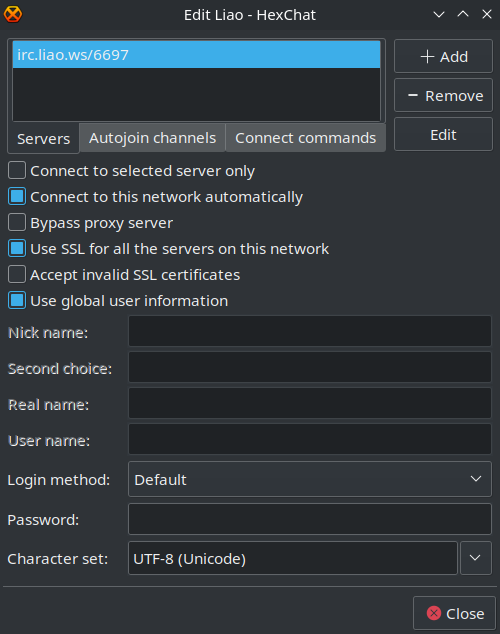
Task: Focus the Second choice field
Action: [310, 367]
